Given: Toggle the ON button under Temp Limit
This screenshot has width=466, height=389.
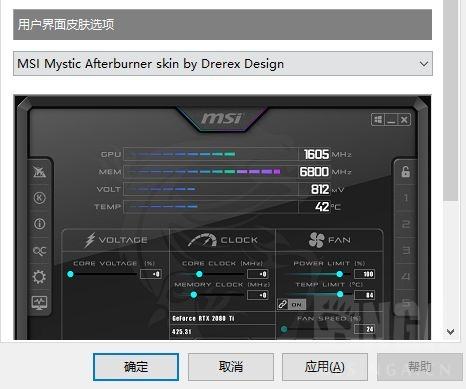Looking at the screenshot, I should tap(297, 304).
